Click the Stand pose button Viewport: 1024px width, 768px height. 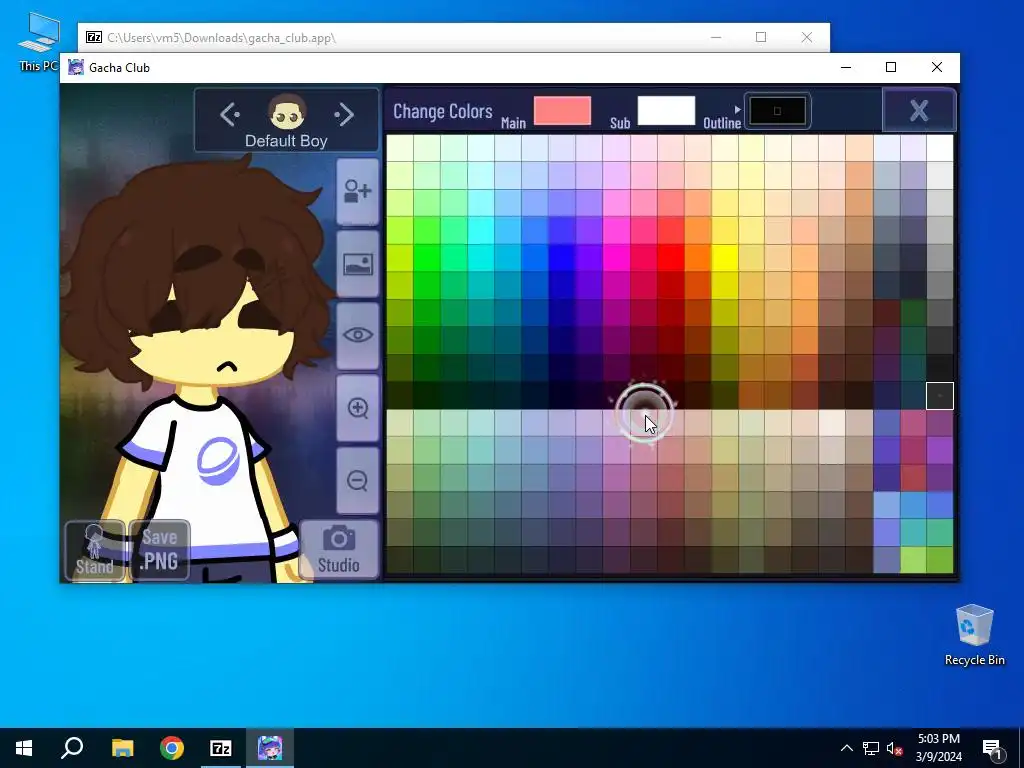click(95, 549)
